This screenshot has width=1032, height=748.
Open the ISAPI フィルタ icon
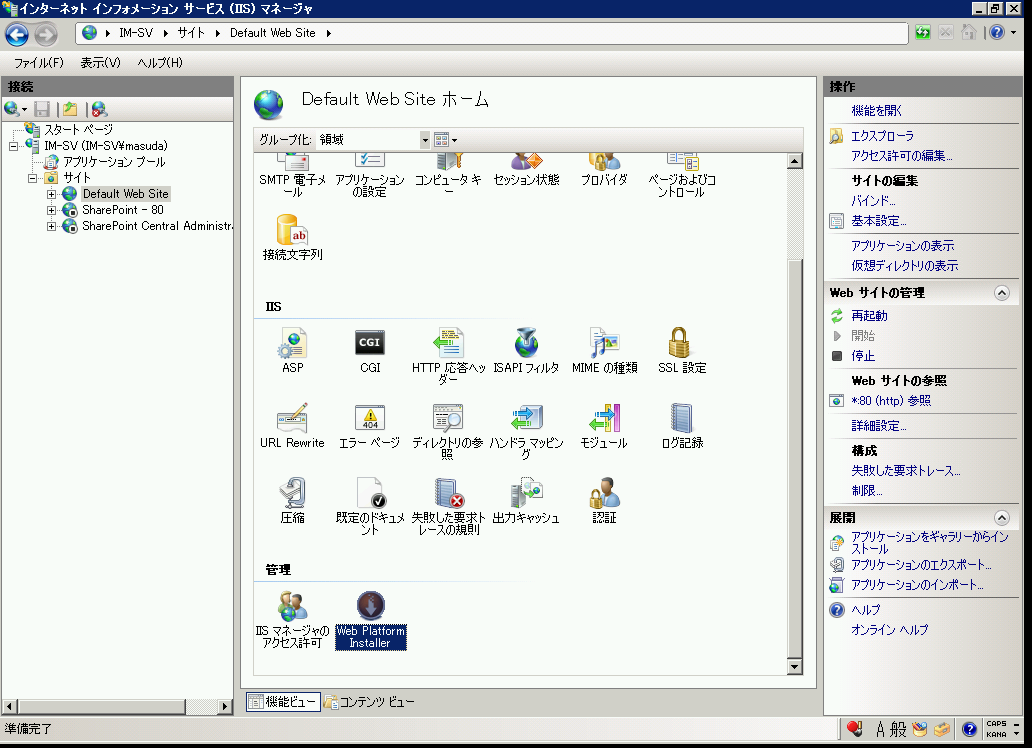coord(527,344)
